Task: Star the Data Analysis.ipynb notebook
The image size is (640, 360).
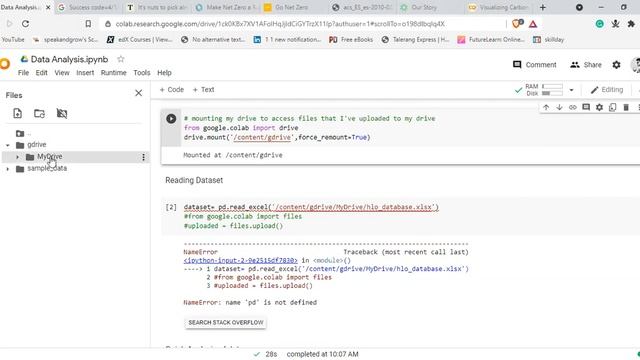Action: pyautogui.click(x=120, y=59)
